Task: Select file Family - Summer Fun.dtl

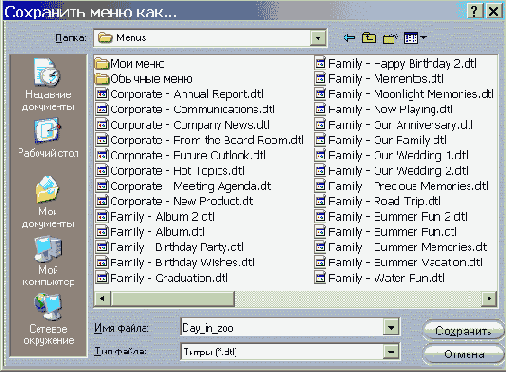Action: click(x=386, y=232)
